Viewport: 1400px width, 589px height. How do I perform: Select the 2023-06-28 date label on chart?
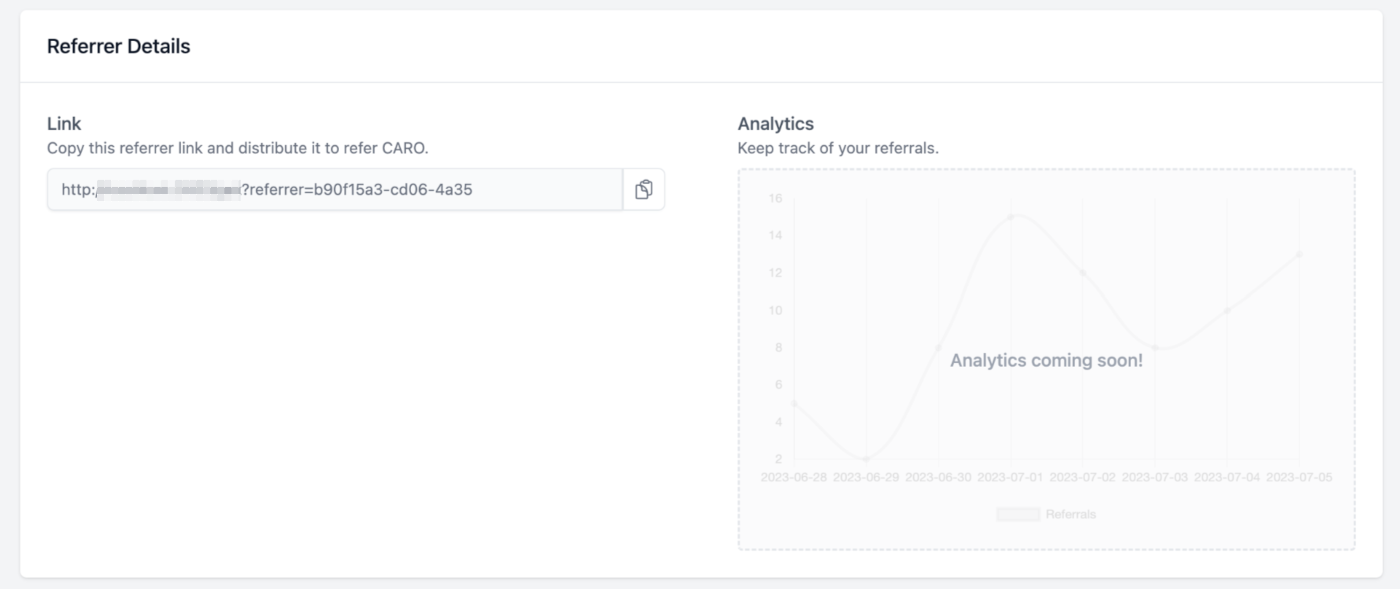(794, 477)
